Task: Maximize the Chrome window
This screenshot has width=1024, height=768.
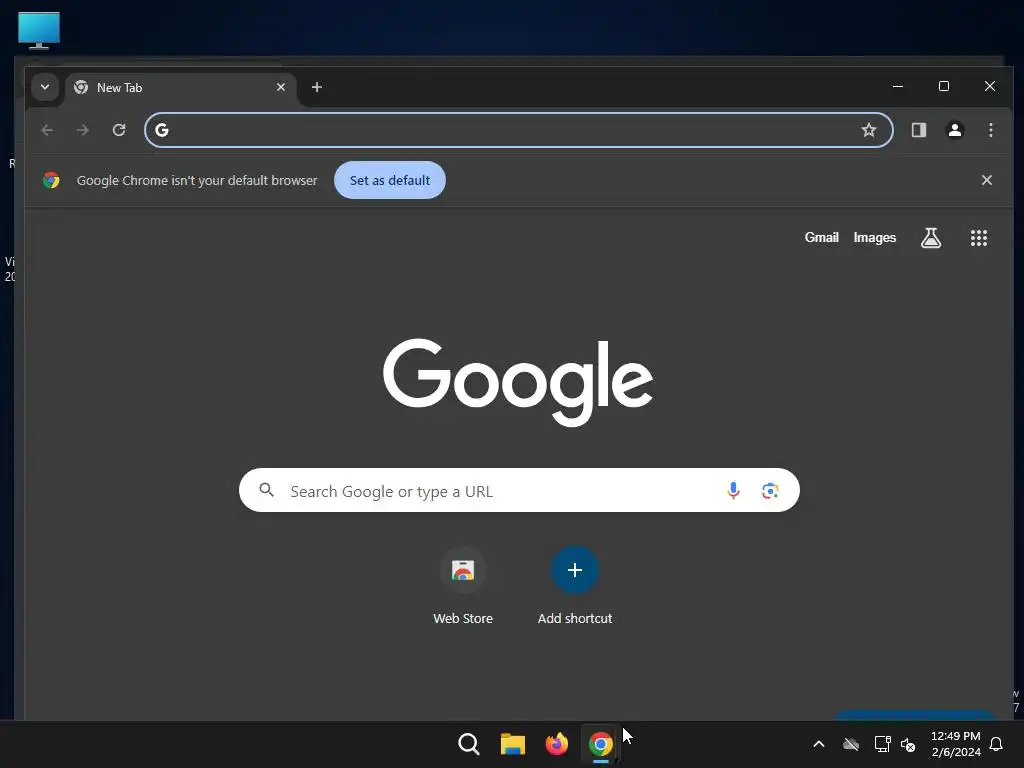Action: pyautogui.click(x=944, y=86)
